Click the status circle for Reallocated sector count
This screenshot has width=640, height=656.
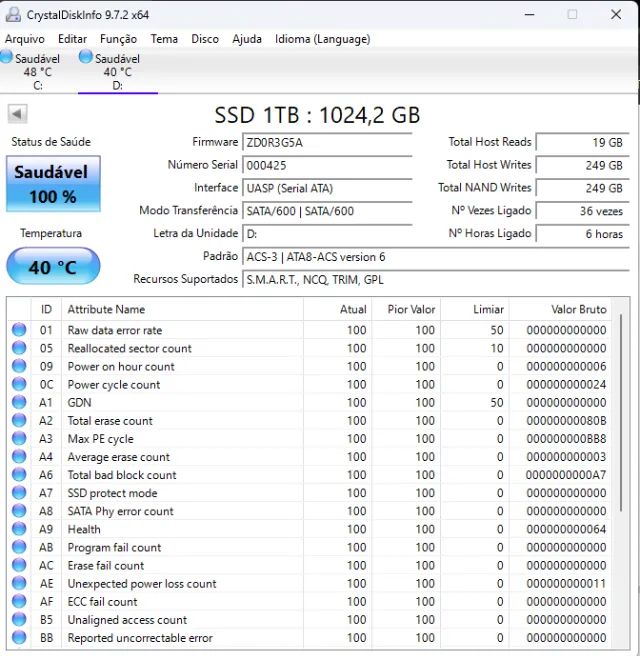coord(19,348)
